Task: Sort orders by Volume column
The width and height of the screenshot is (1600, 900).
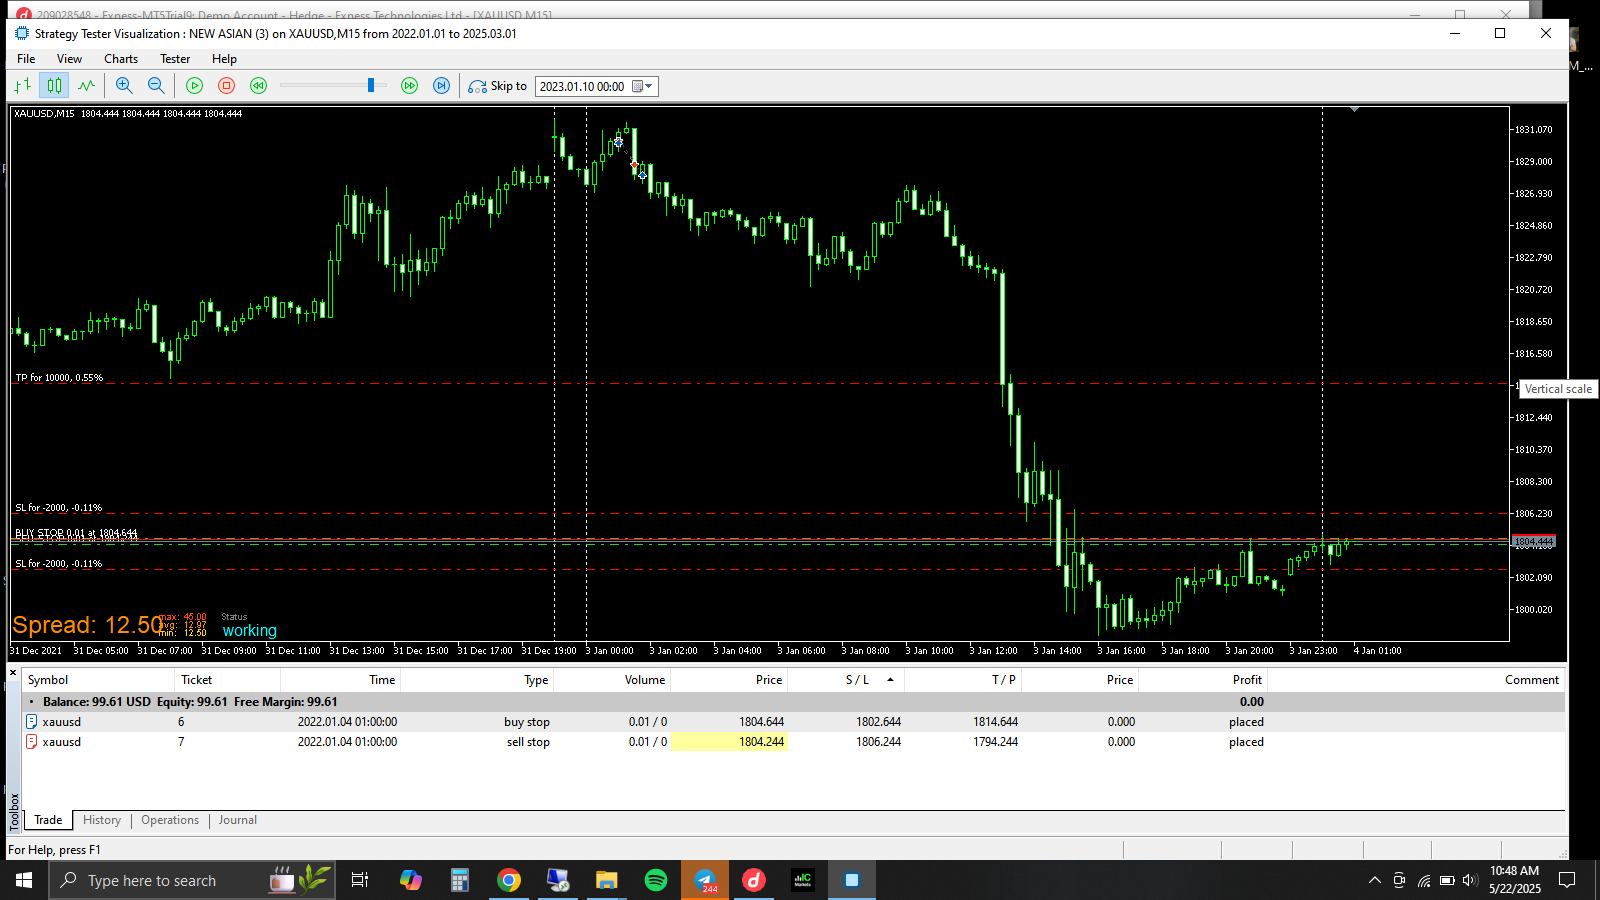Action: coord(611,680)
